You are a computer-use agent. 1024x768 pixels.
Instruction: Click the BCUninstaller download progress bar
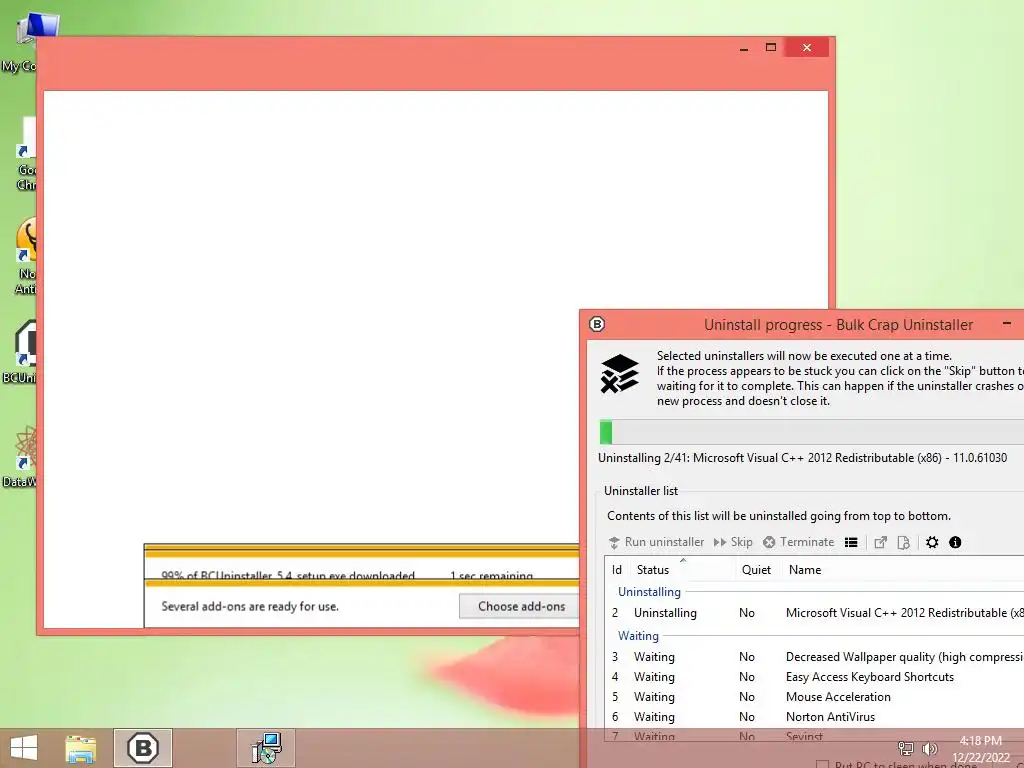[361, 552]
